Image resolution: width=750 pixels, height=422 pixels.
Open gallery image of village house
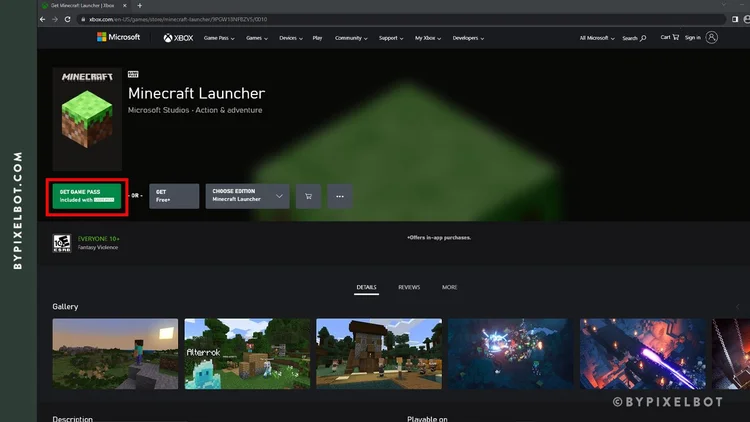(379, 354)
